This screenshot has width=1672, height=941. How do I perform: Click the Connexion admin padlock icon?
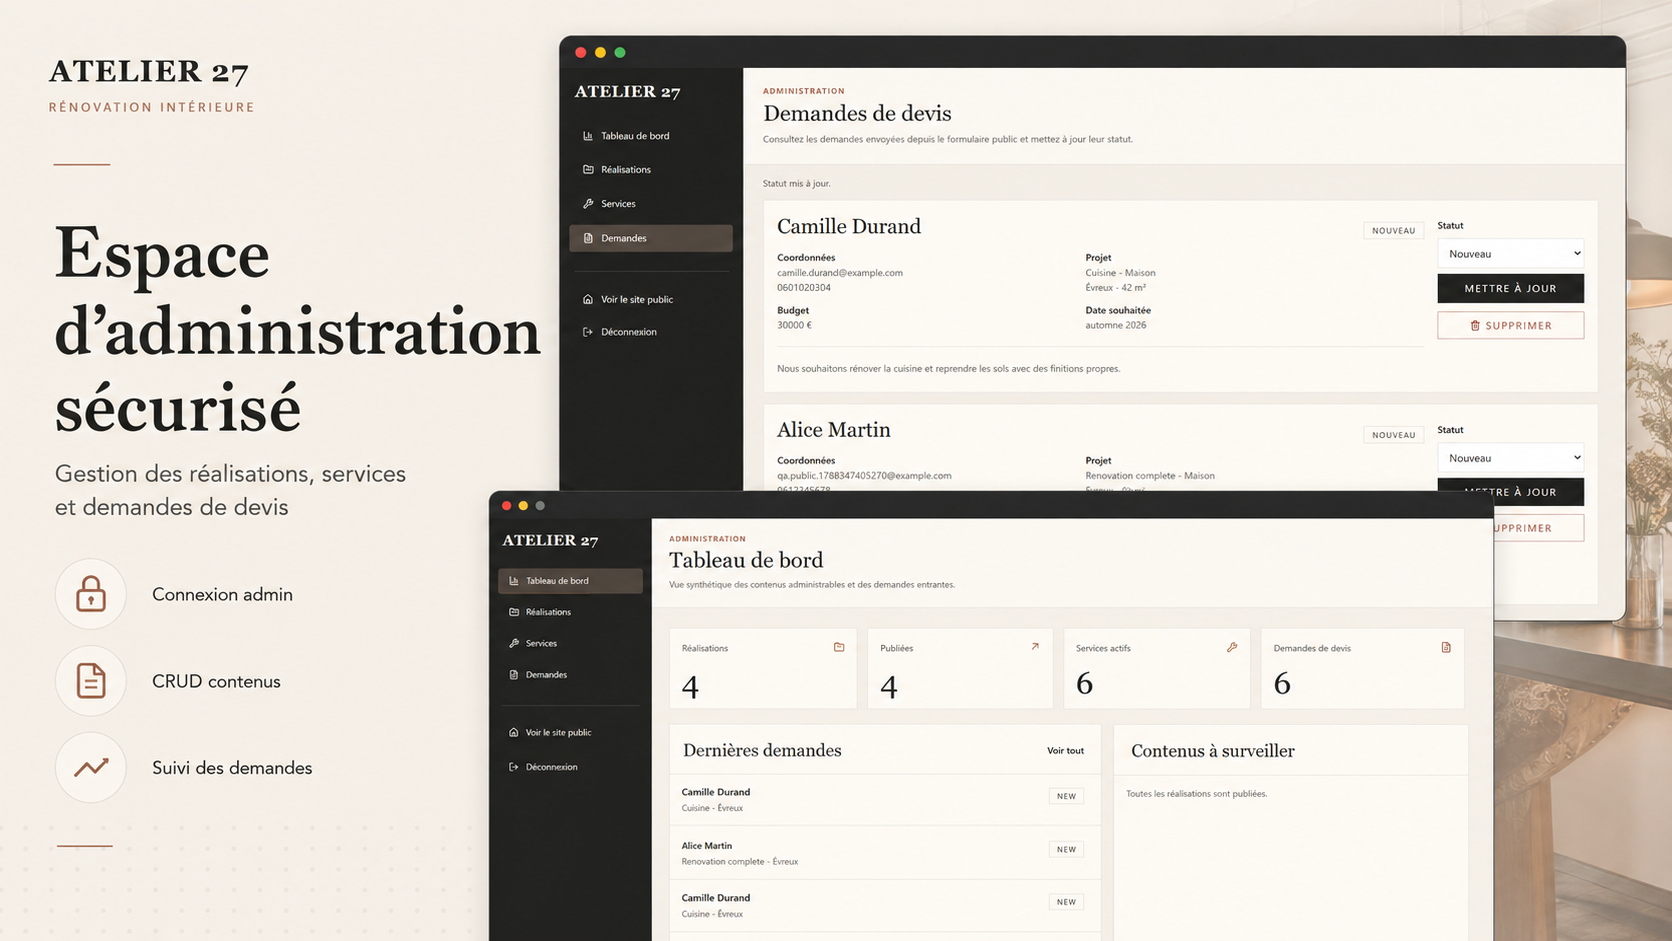tap(91, 594)
